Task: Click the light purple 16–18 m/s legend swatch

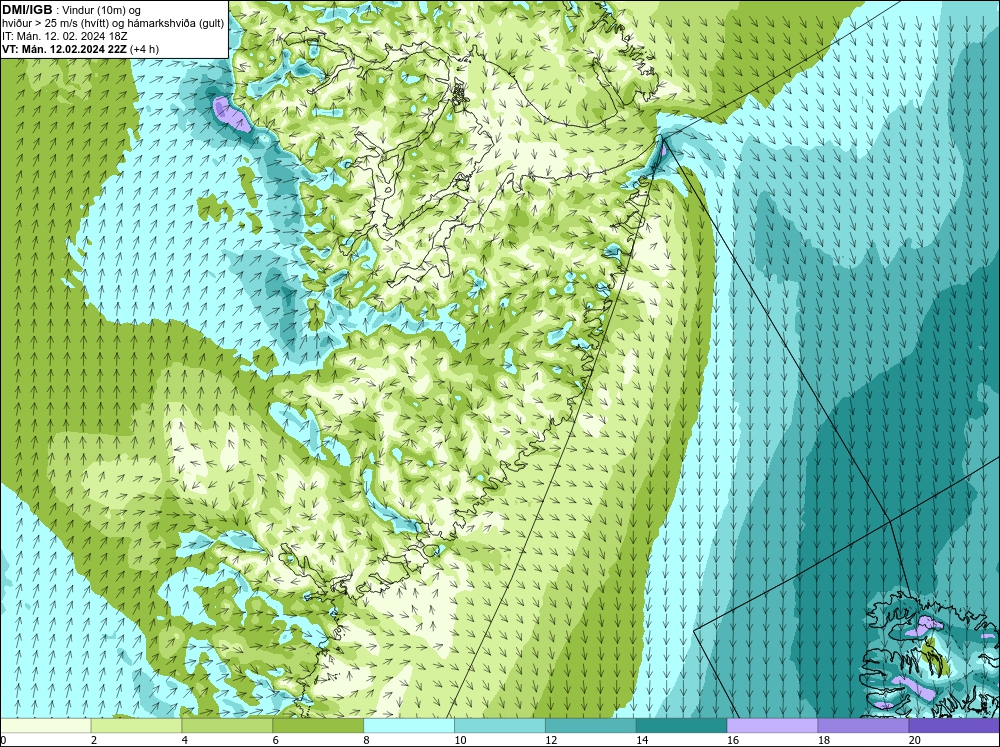Action: 772,725
